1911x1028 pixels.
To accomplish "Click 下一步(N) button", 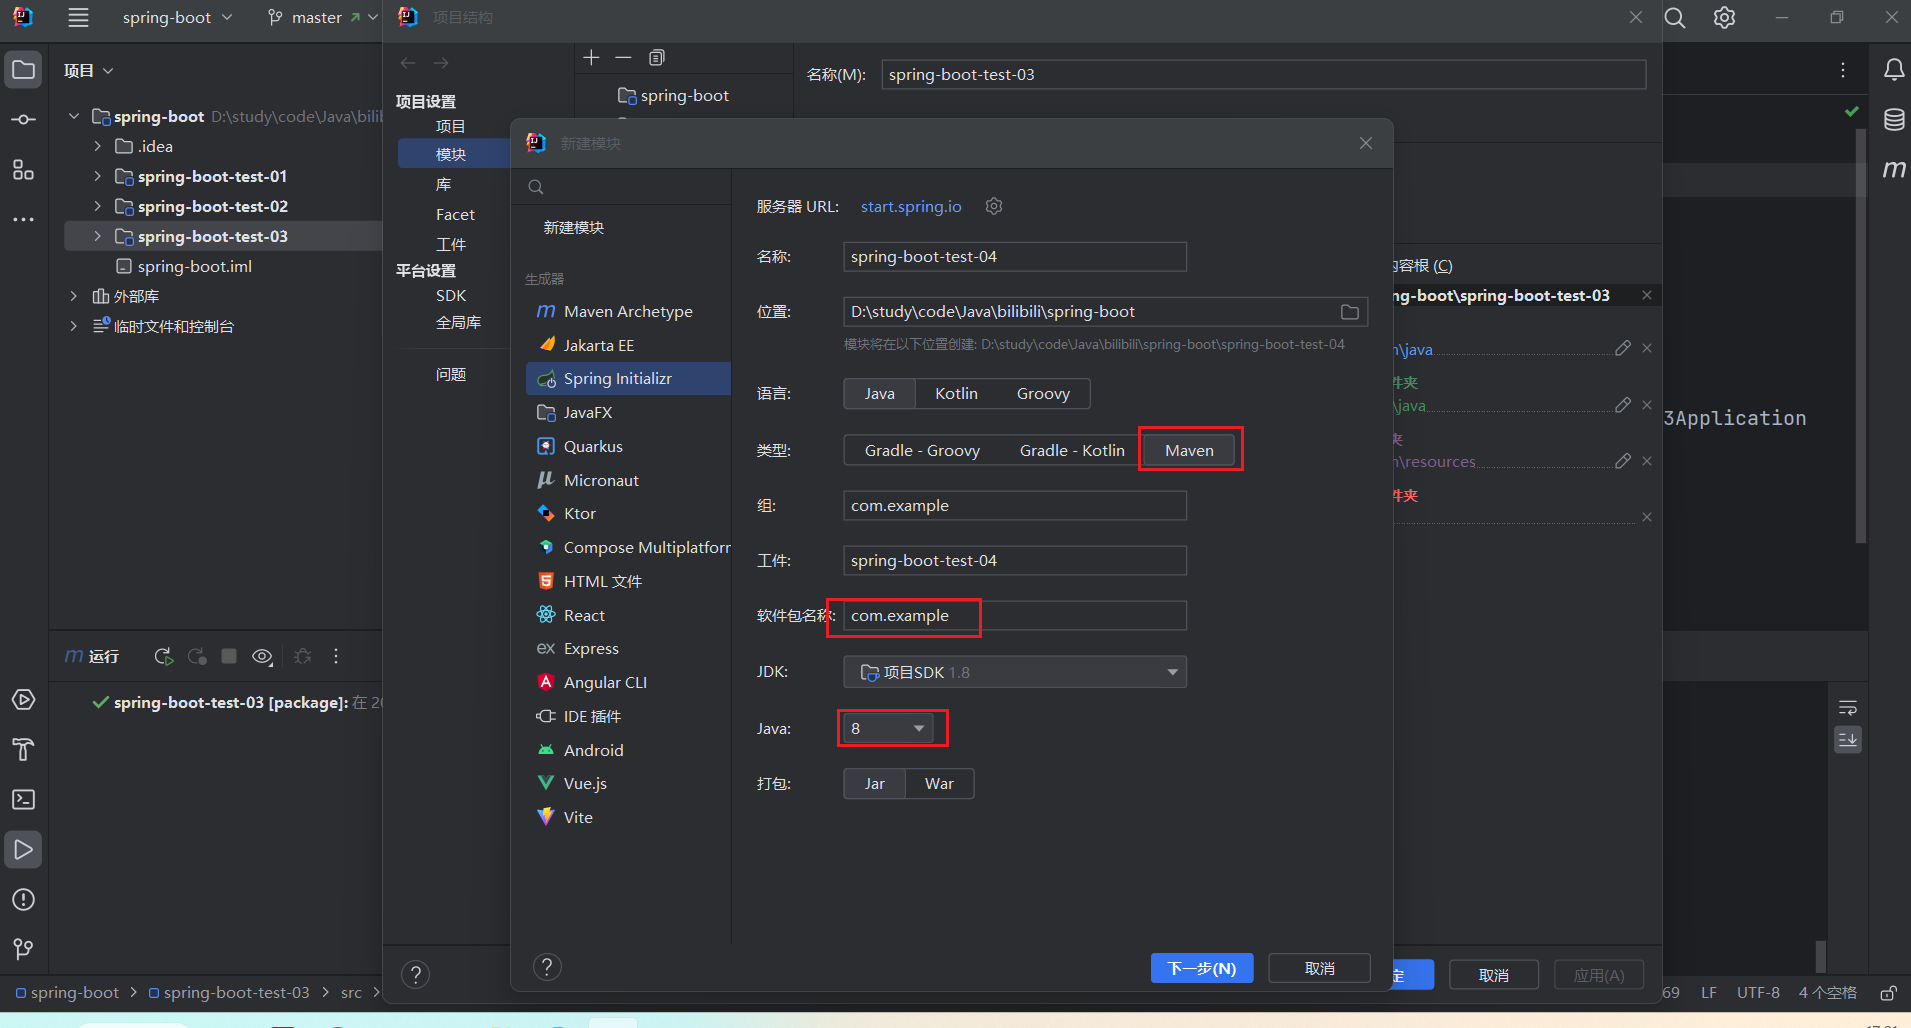I will point(1202,968).
